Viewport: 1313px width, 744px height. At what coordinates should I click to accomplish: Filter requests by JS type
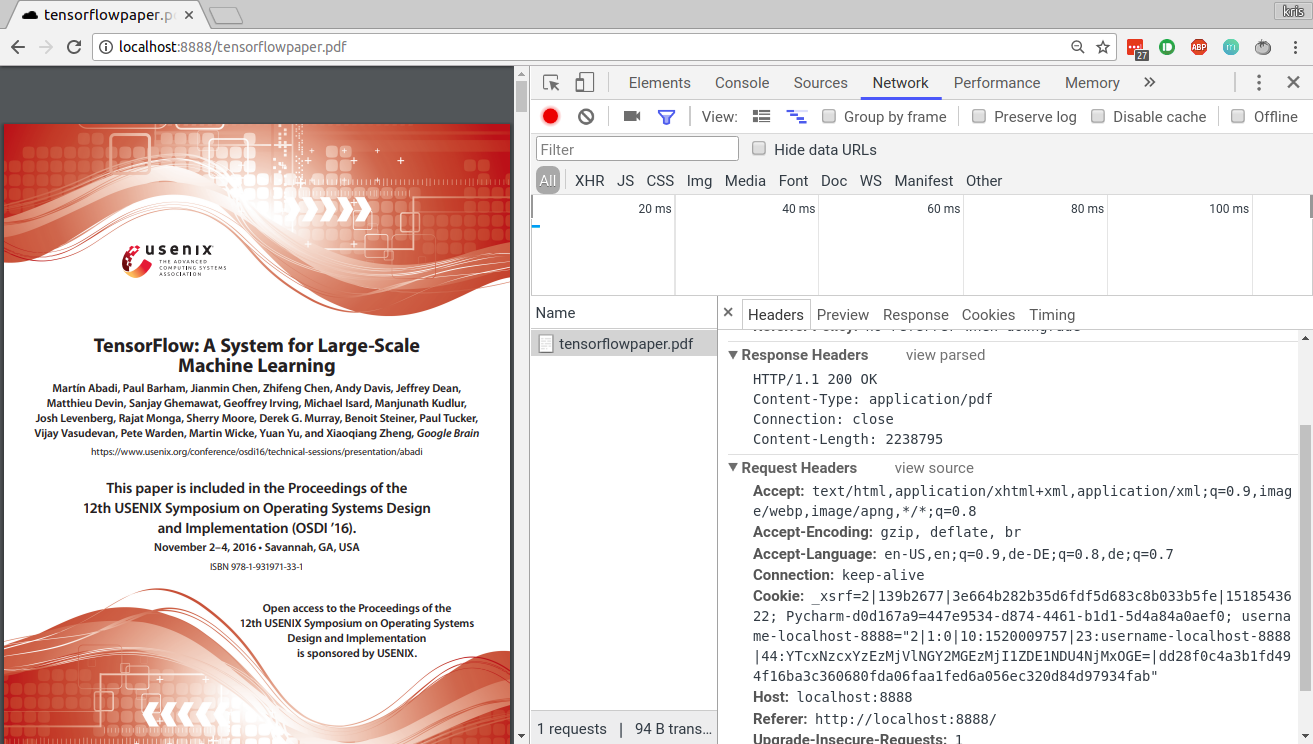[626, 181]
